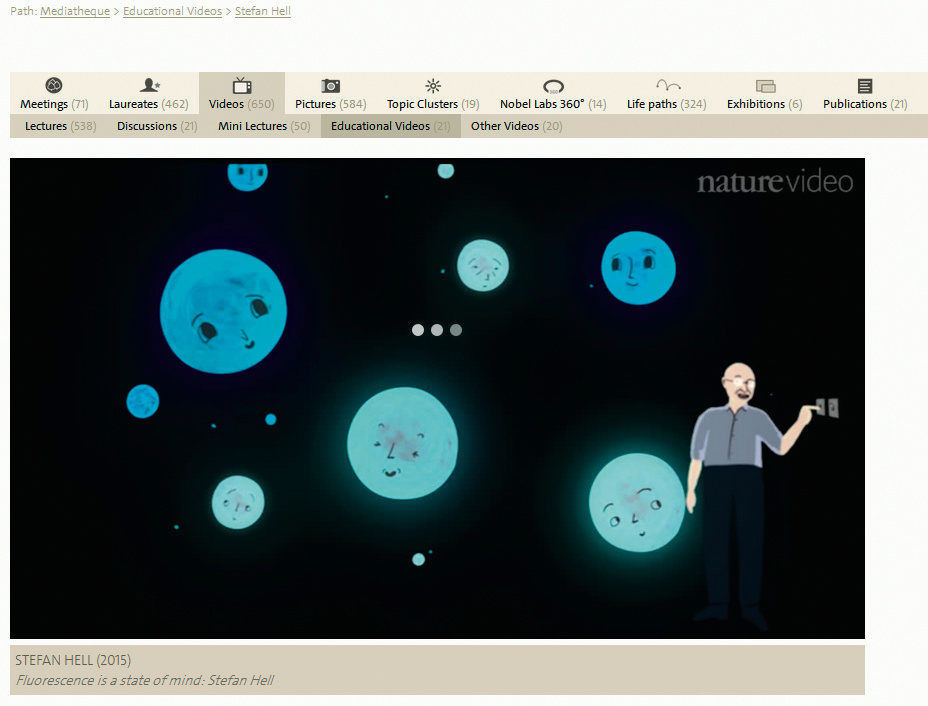928x706 pixels.
Task: Click the three loading dots in video
Action: tap(437, 330)
